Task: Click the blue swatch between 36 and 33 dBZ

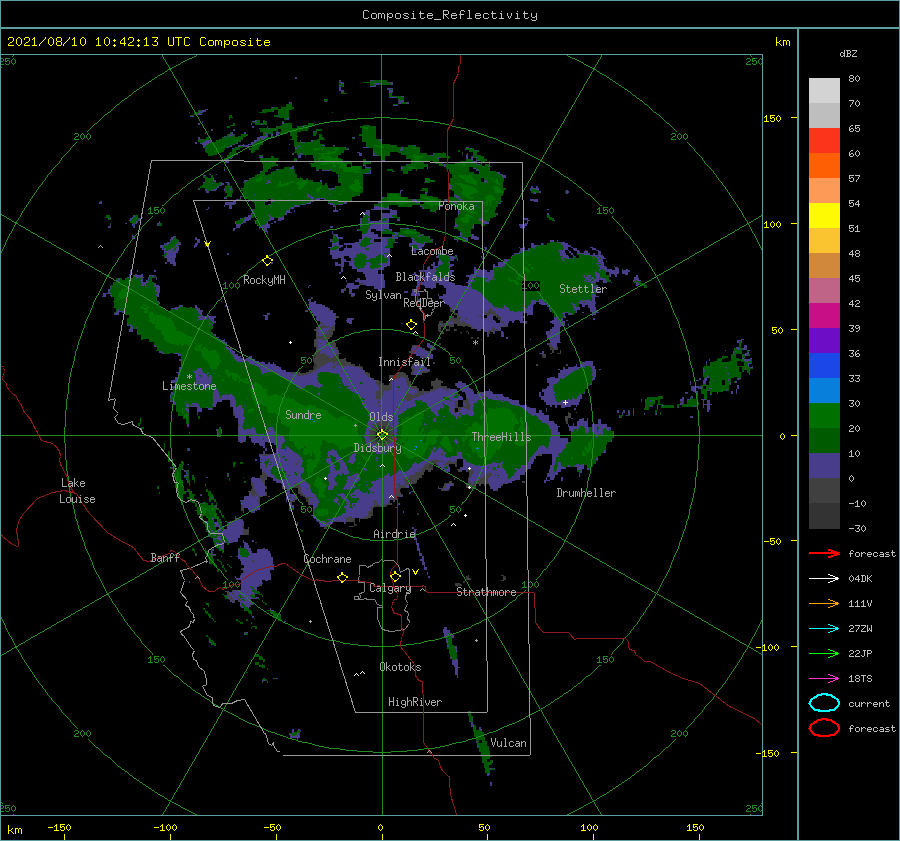Action: pyautogui.click(x=824, y=365)
